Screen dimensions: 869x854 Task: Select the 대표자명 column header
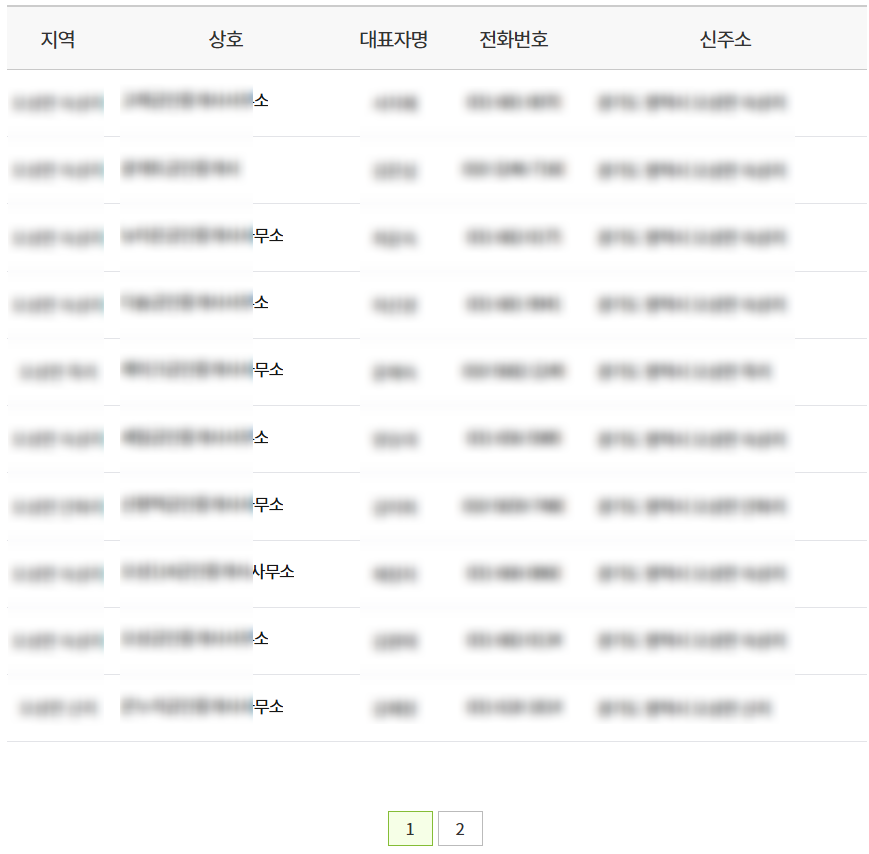[x=394, y=39]
